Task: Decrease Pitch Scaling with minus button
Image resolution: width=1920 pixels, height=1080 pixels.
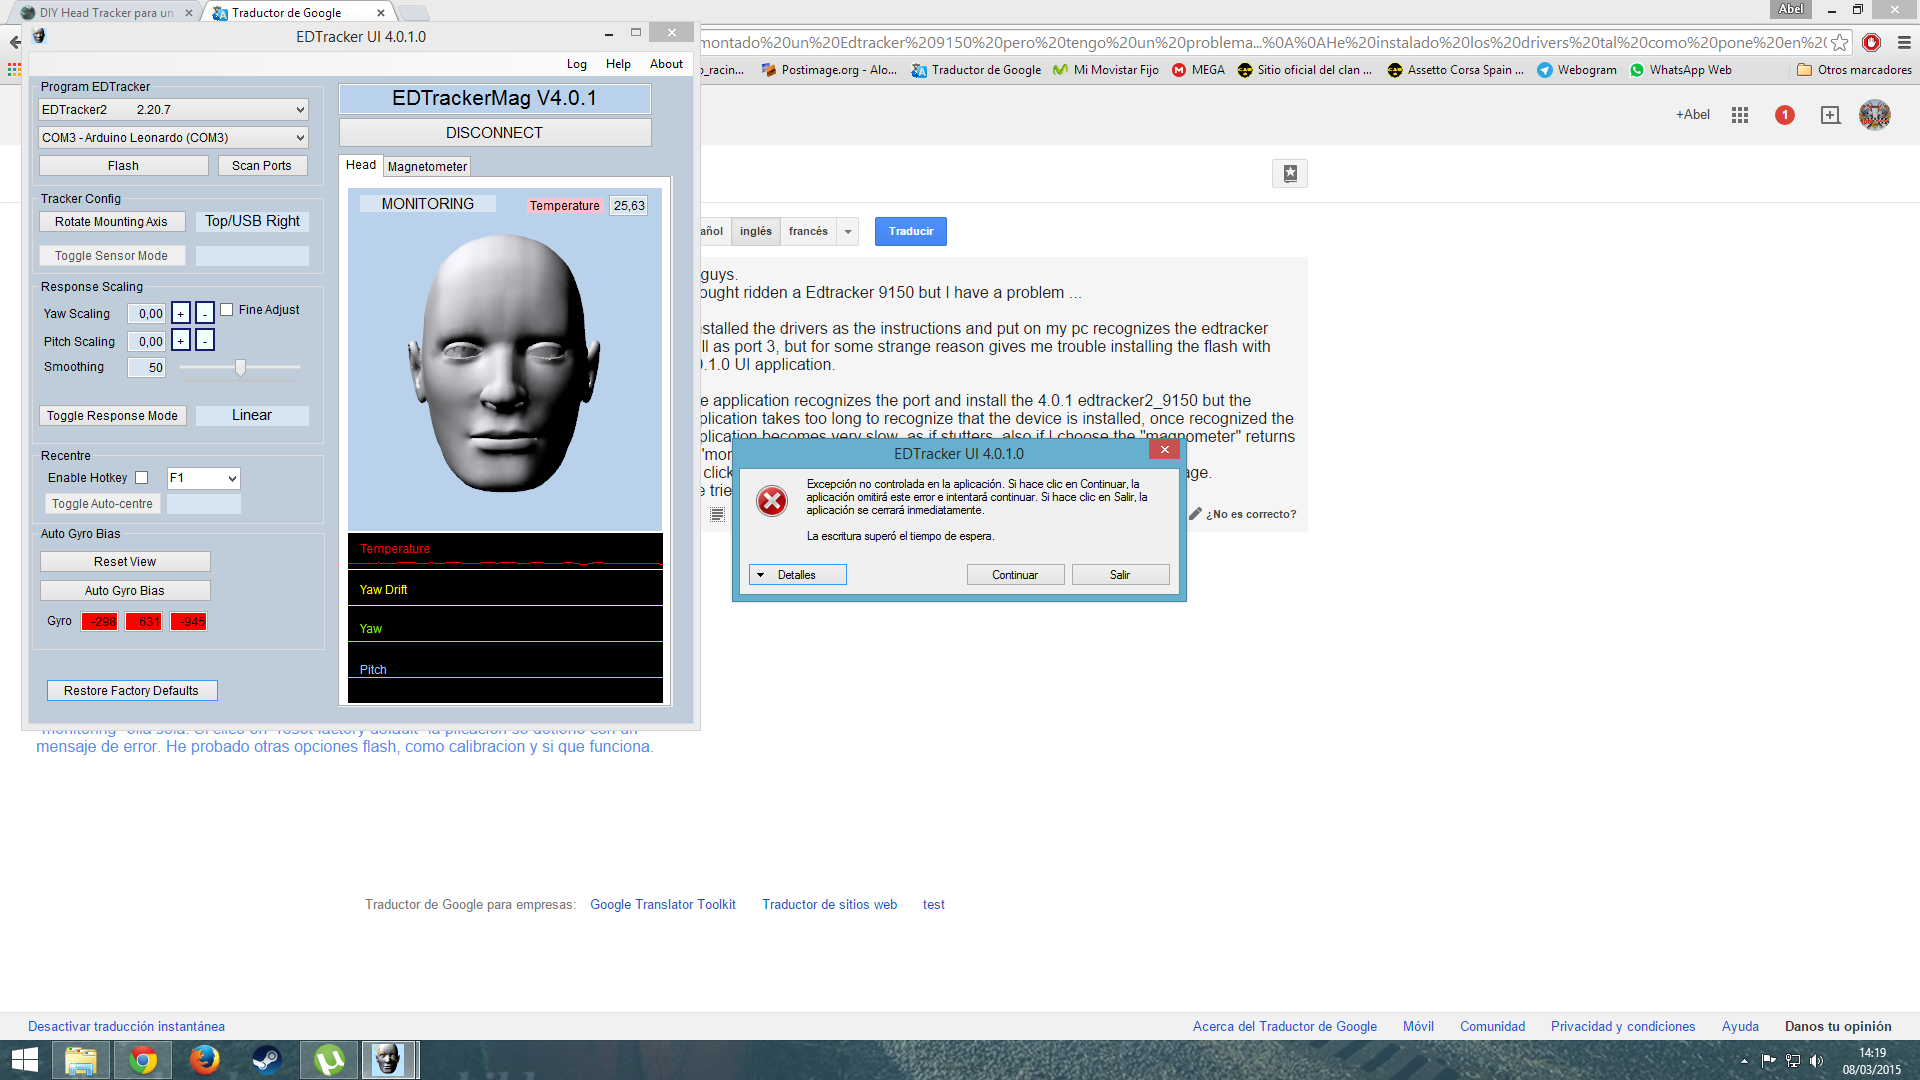Action: pyautogui.click(x=205, y=341)
